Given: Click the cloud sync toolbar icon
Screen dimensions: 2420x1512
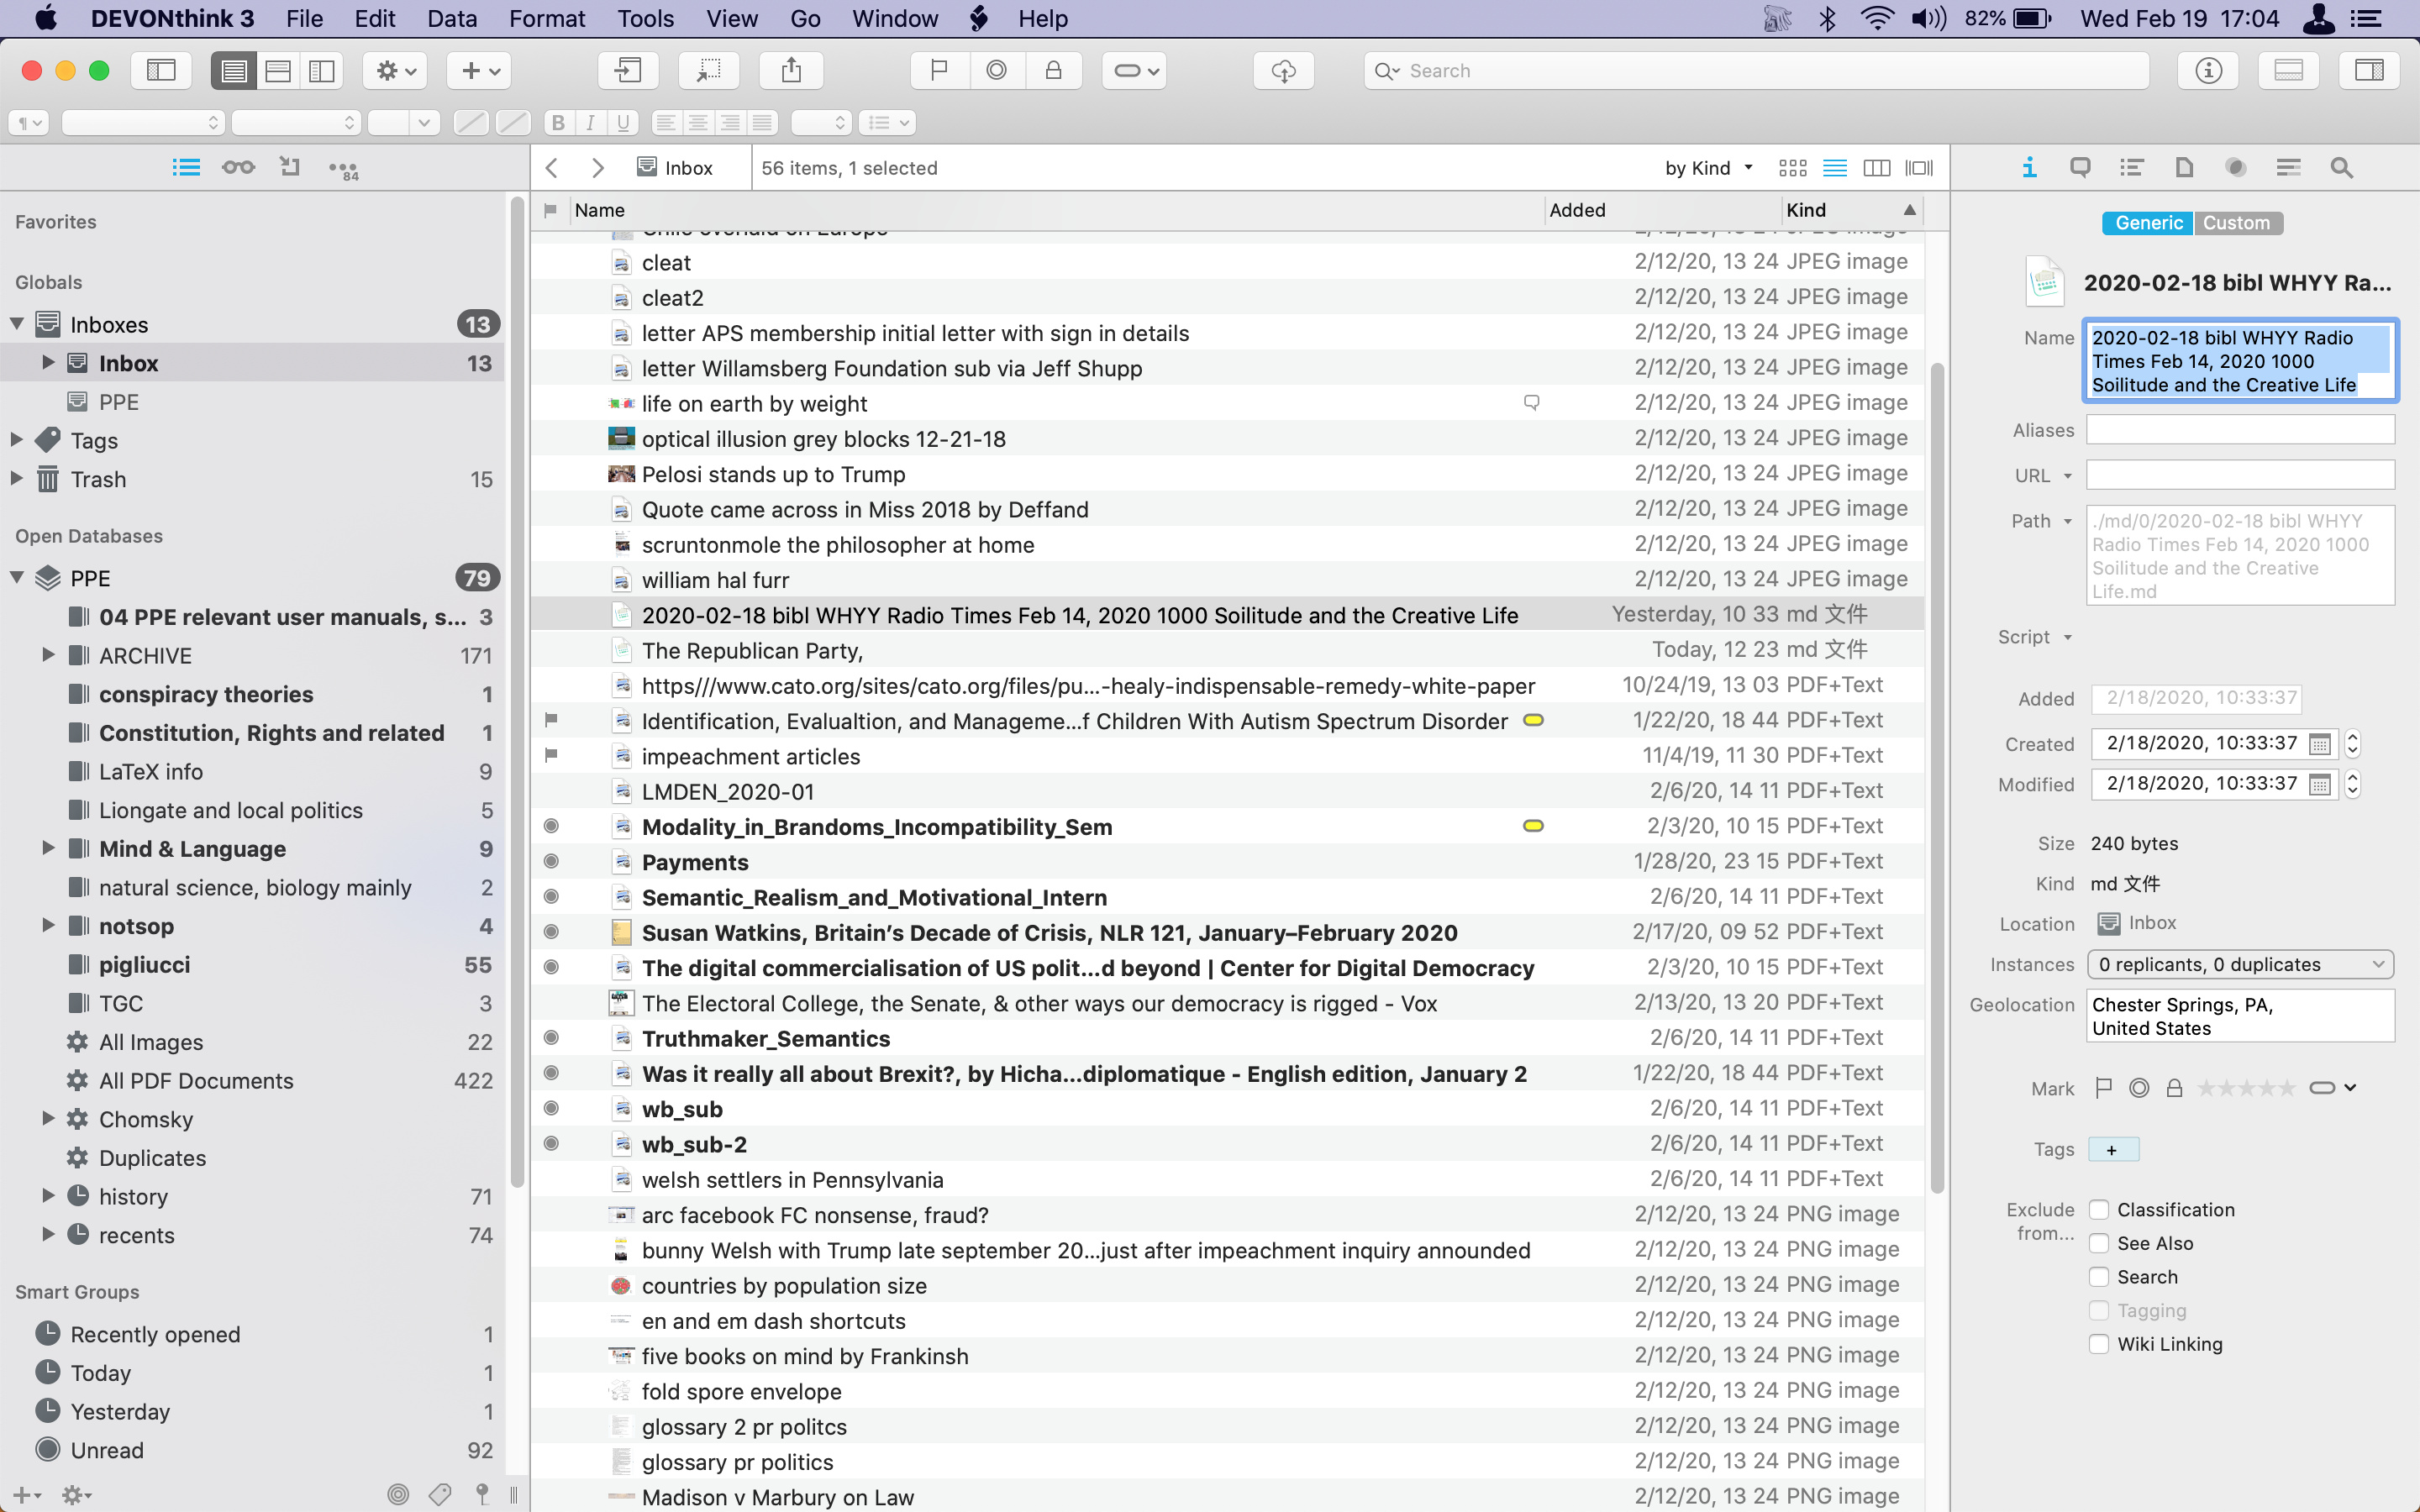Looking at the screenshot, I should tap(1283, 71).
